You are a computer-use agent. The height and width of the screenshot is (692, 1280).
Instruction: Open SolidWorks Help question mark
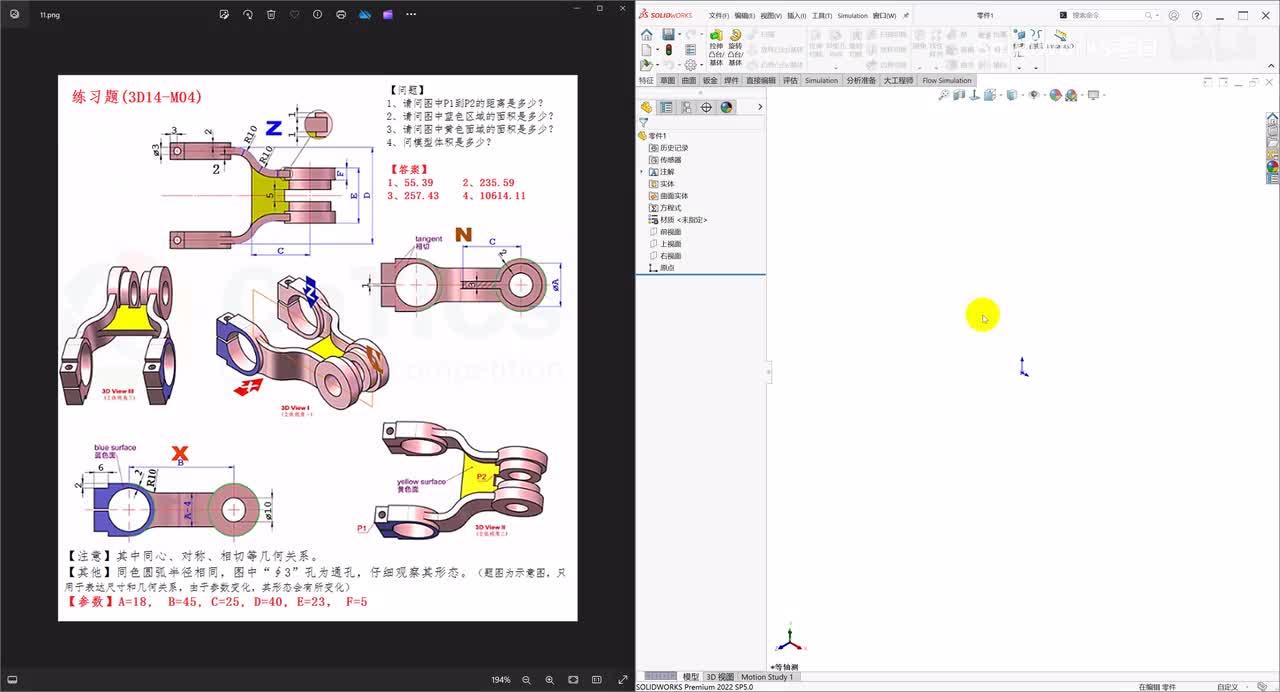click(1197, 15)
